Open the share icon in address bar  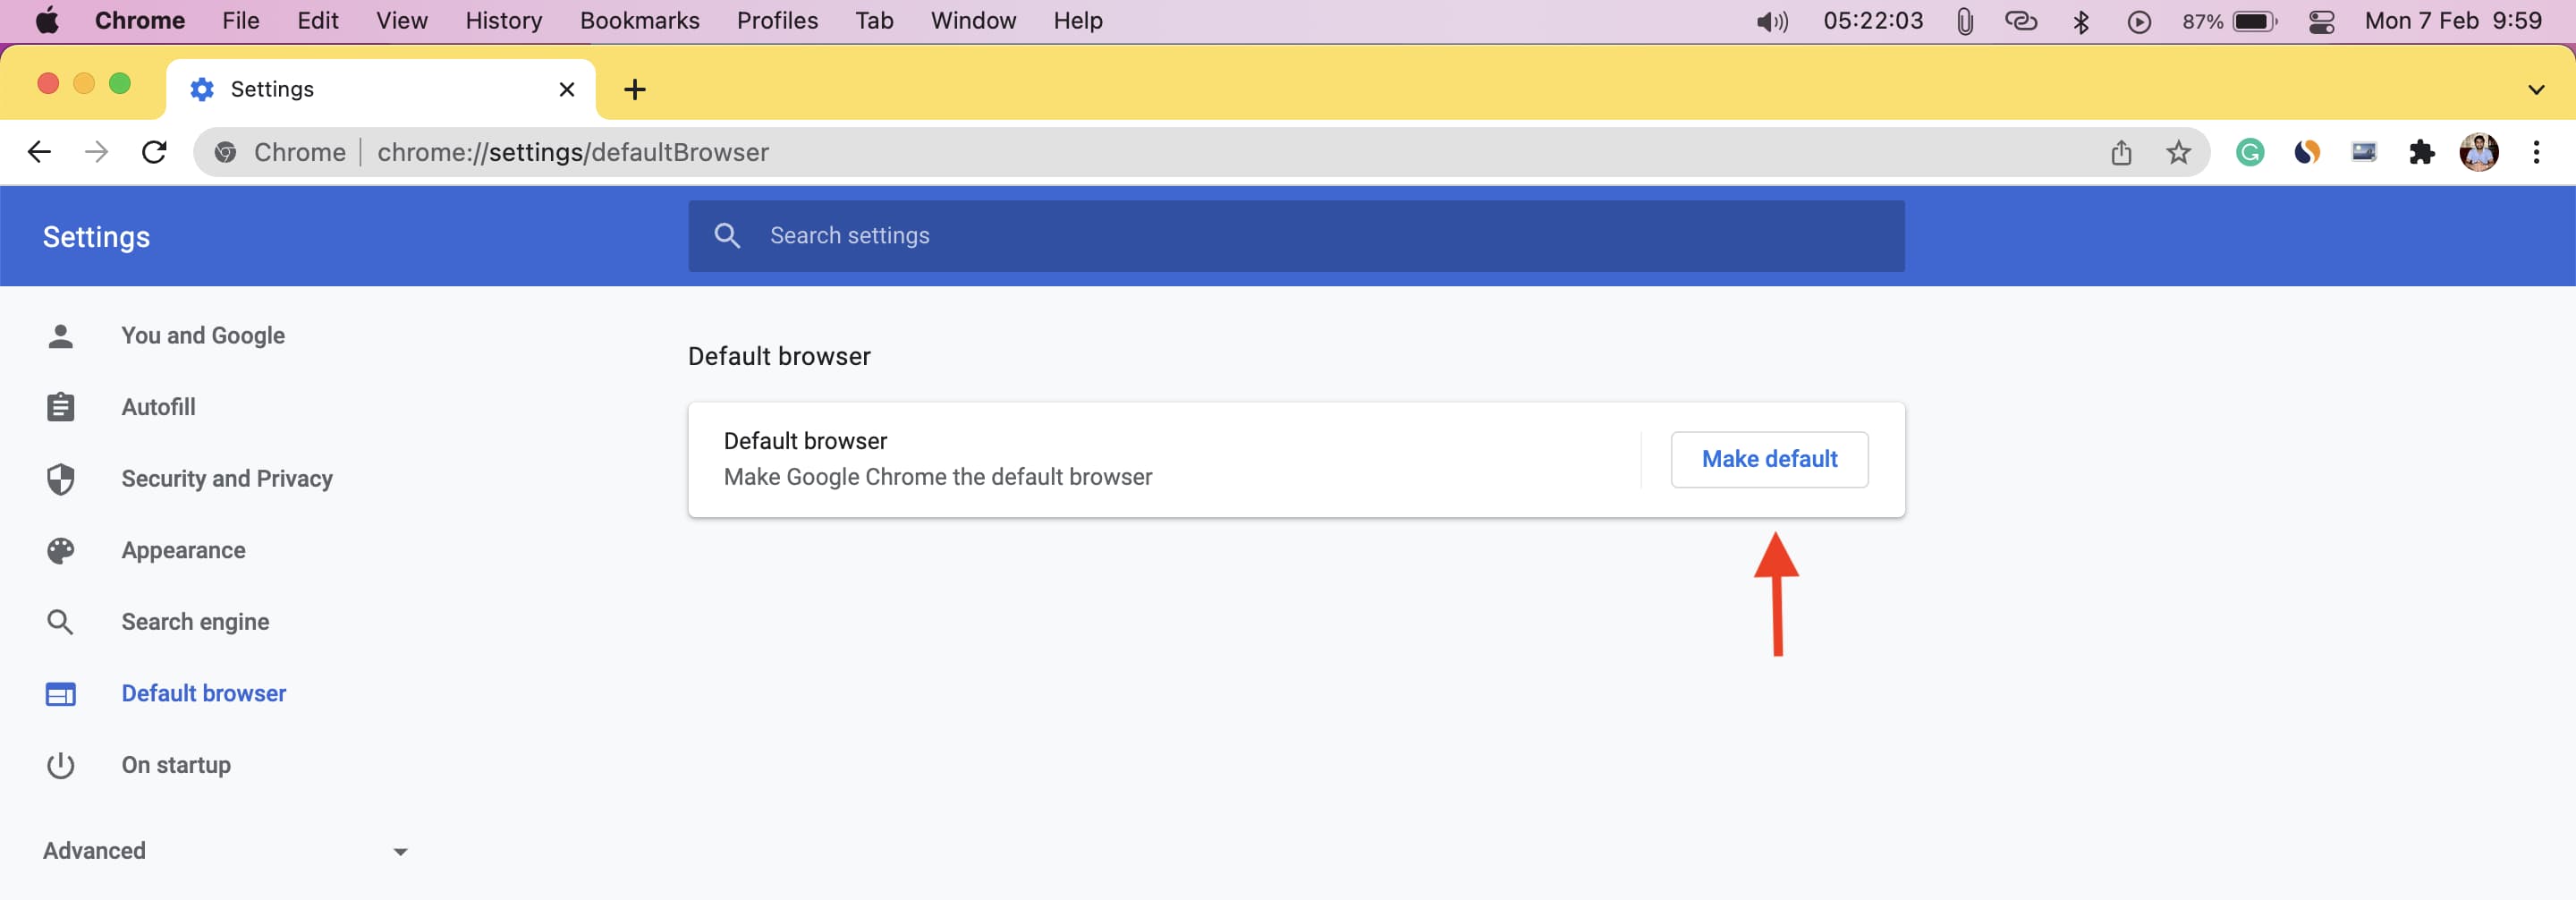click(2121, 152)
